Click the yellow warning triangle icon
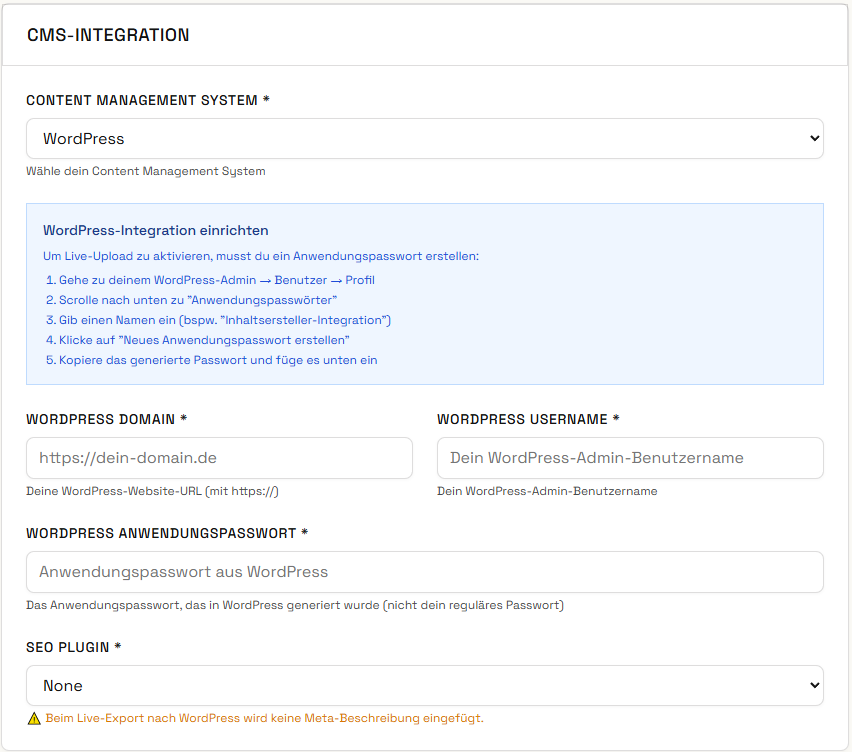The width and height of the screenshot is (852, 752). 34,719
